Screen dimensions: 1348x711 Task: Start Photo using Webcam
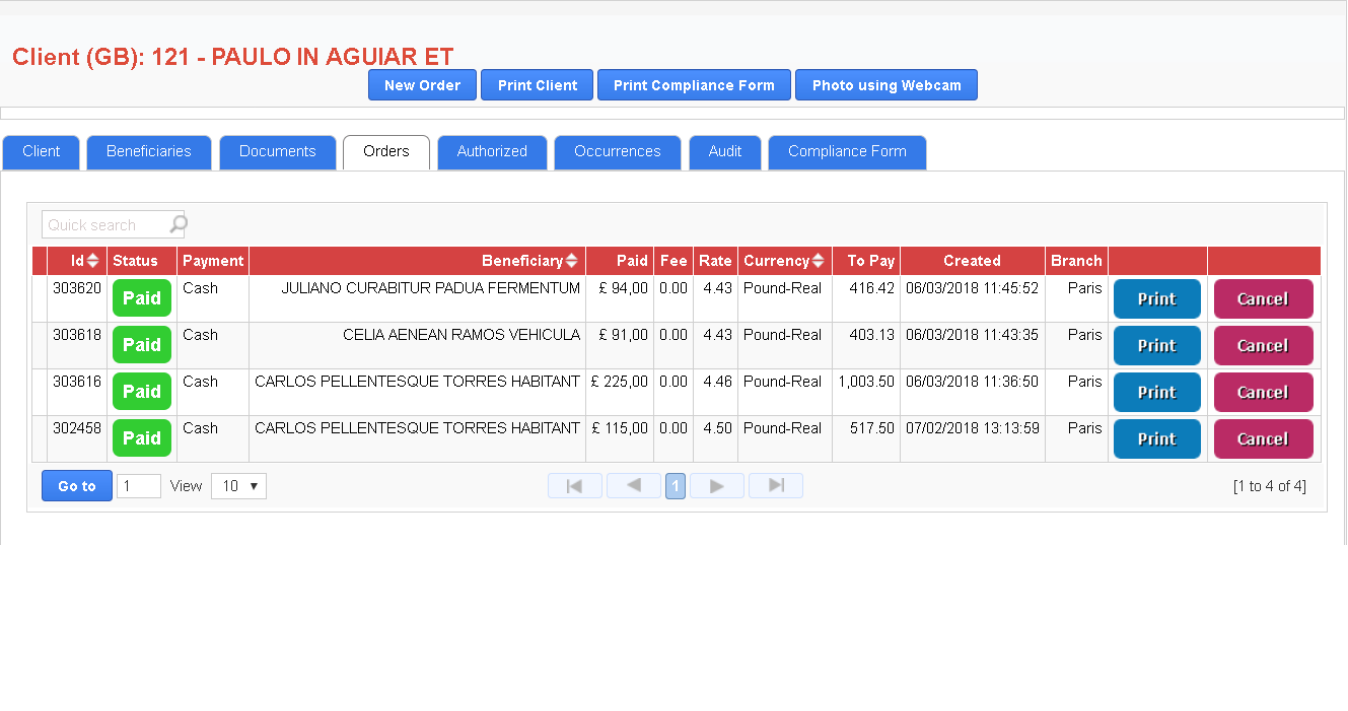886,86
